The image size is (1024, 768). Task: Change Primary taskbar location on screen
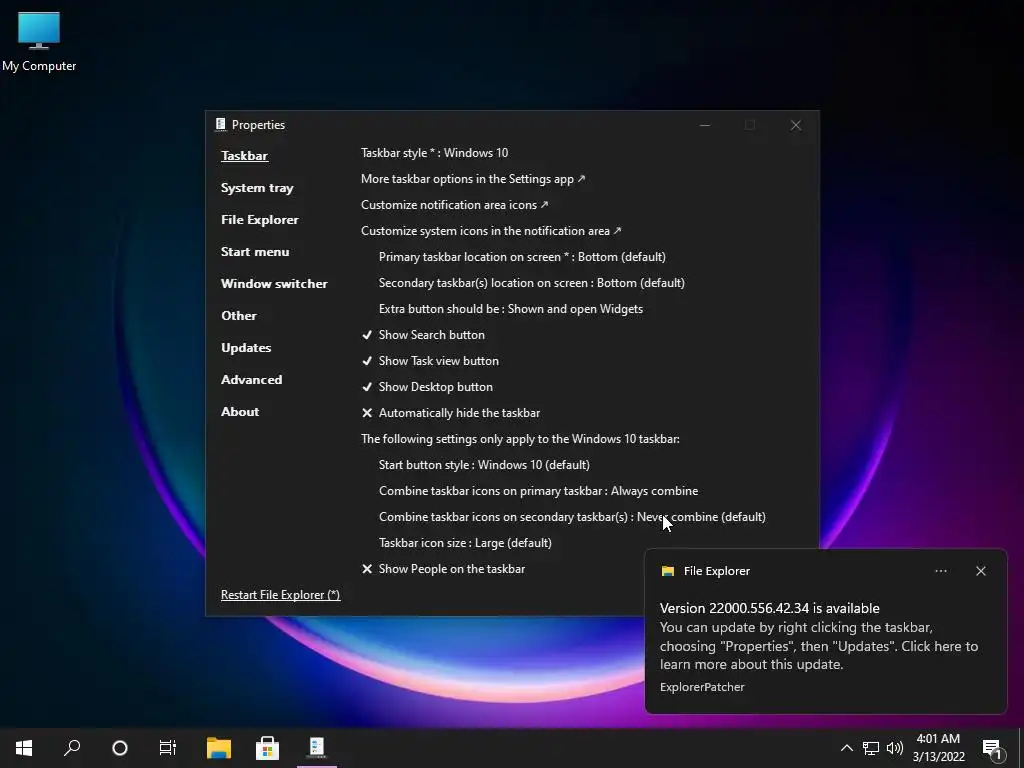[522, 257]
